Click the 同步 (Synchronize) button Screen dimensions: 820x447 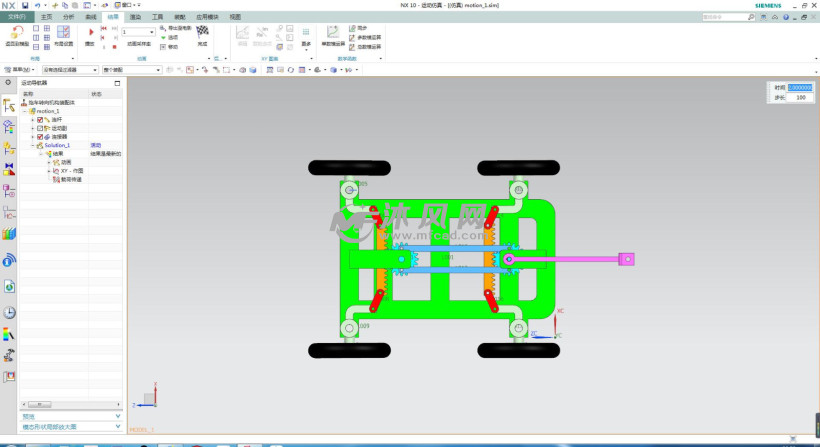pos(358,28)
